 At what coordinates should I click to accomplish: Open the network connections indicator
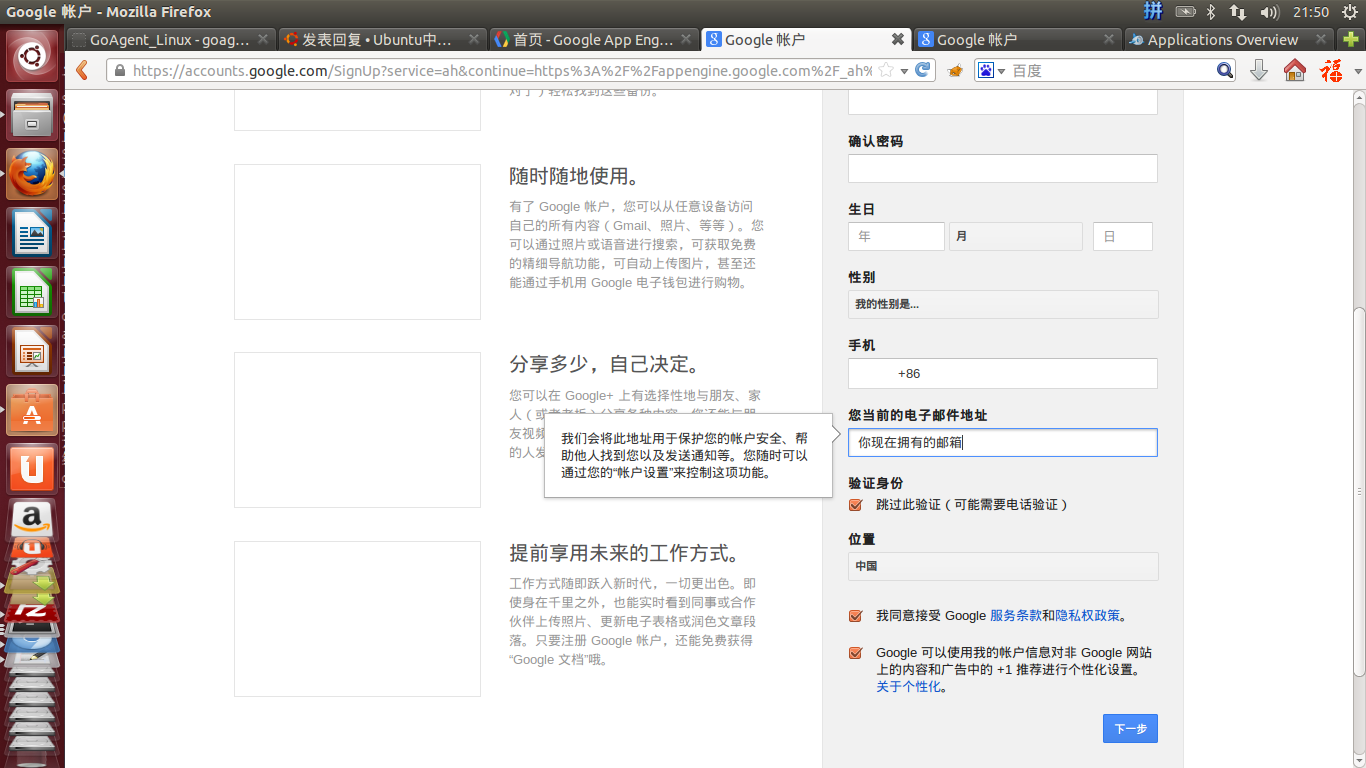click(1238, 12)
